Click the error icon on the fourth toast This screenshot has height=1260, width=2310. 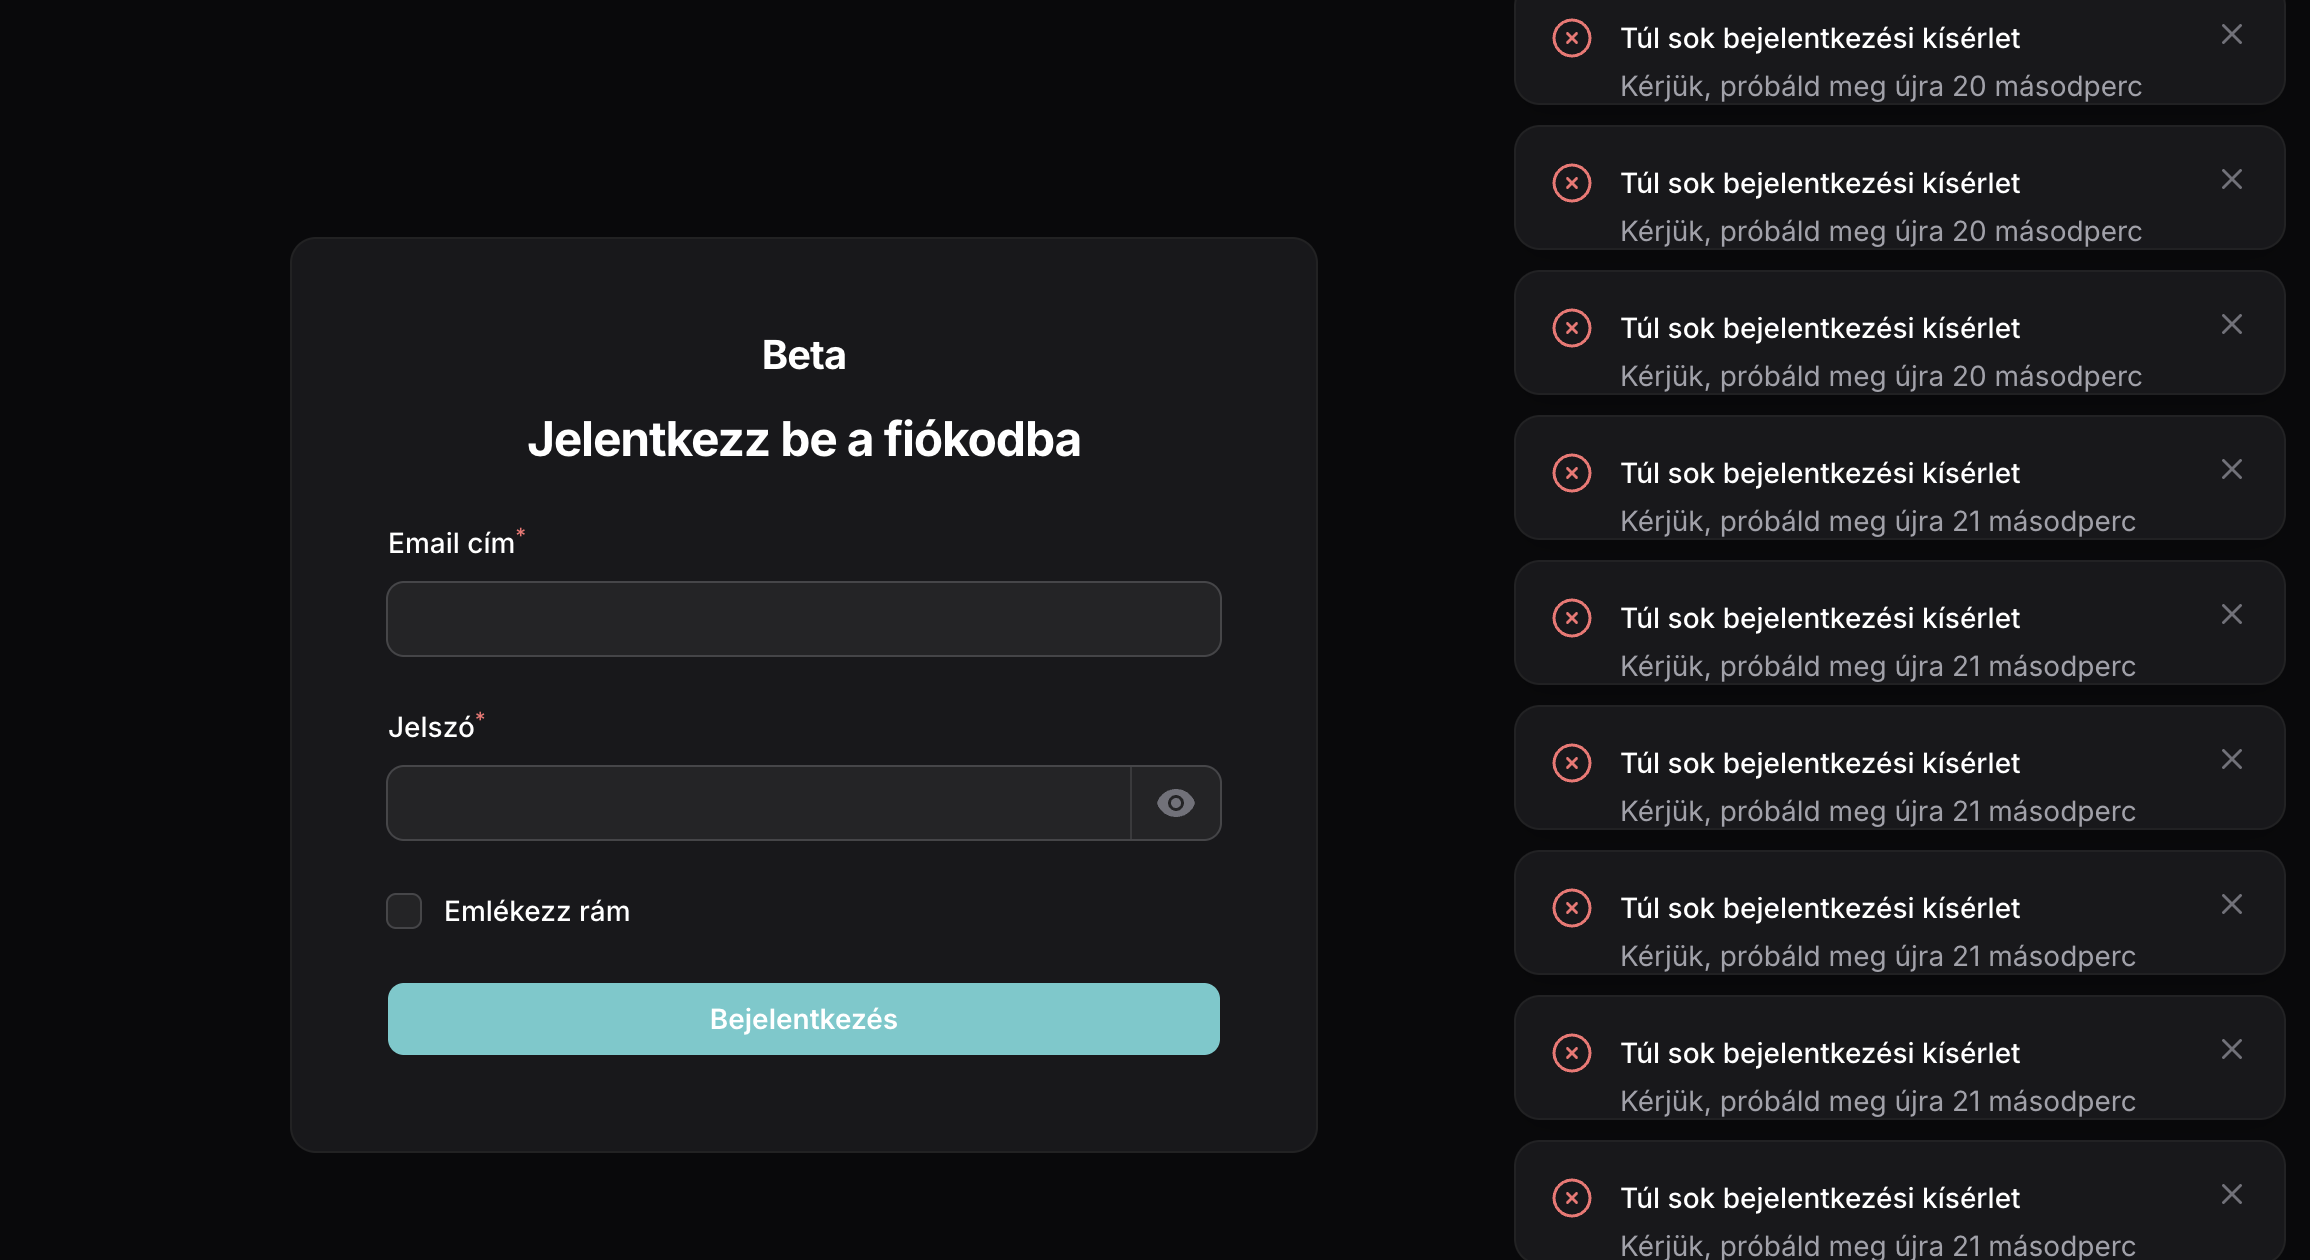[x=1571, y=473]
